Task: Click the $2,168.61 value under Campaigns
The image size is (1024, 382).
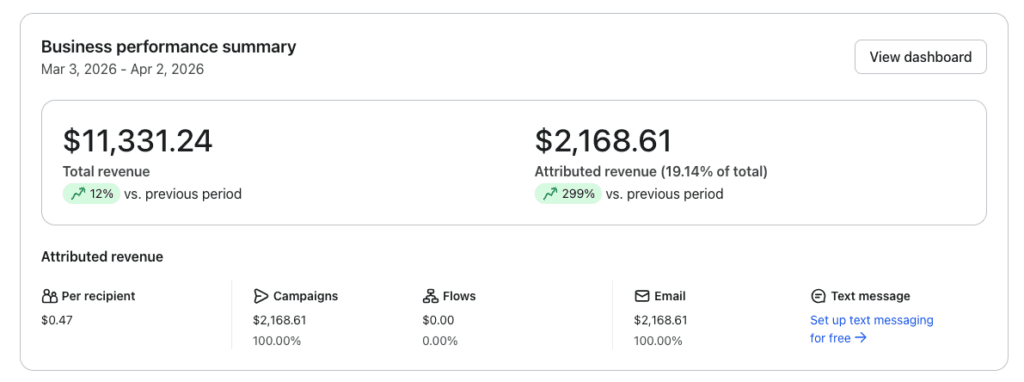Action: click(x=280, y=321)
